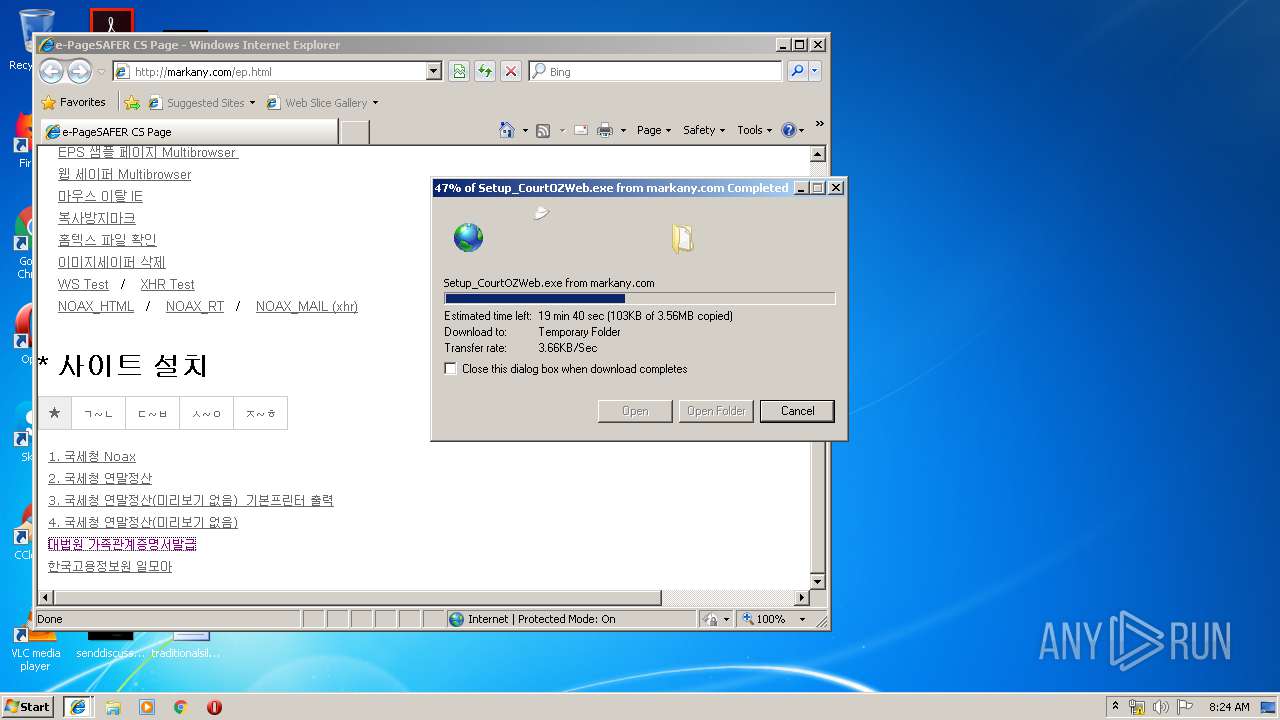Click the Read Mail icon
The image size is (1280, 720).
(580, 130)
